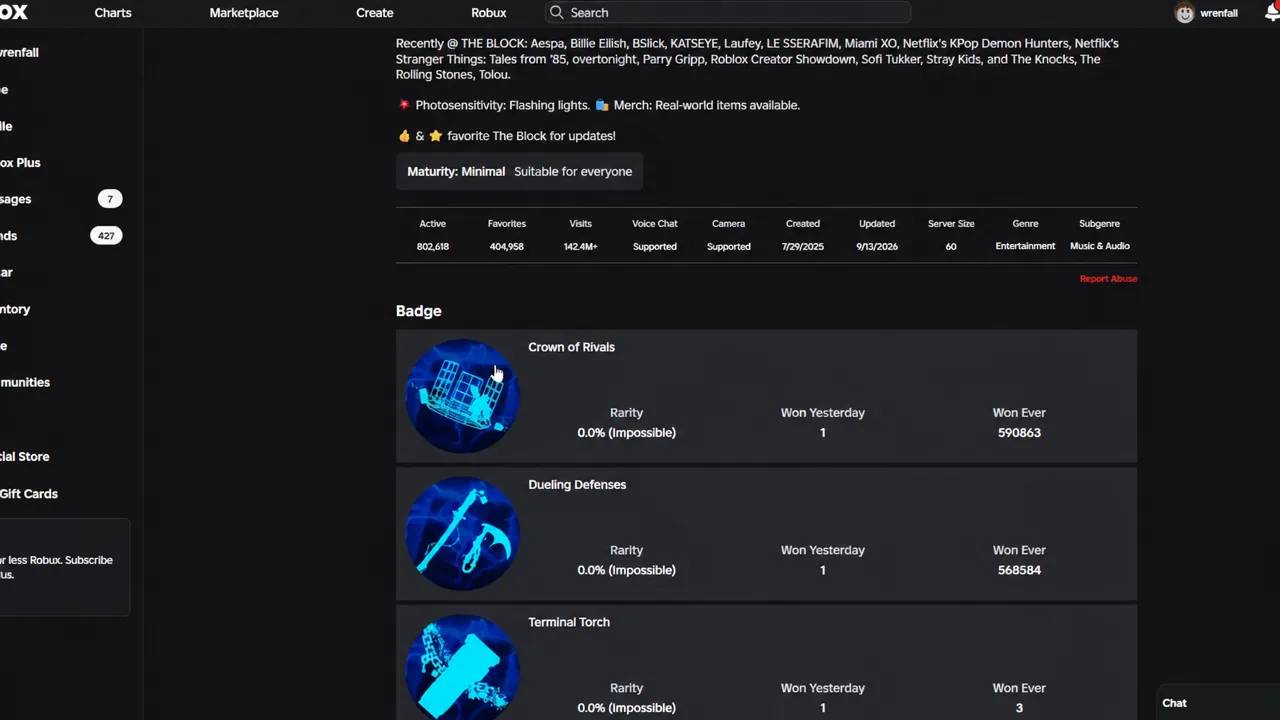Visit the Official Store sidebar link
The height and width of the screenshot is (720, 1280).
(25, 457)
